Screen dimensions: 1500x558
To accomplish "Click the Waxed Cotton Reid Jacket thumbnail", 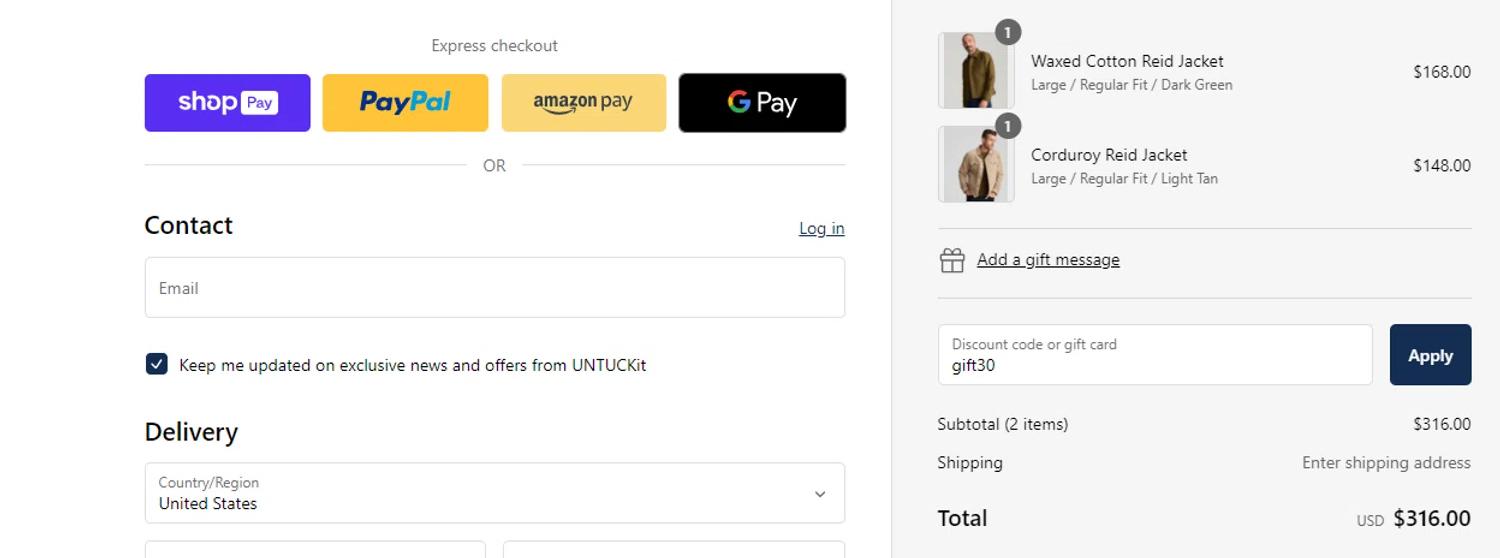I will (x=975, y=72).
